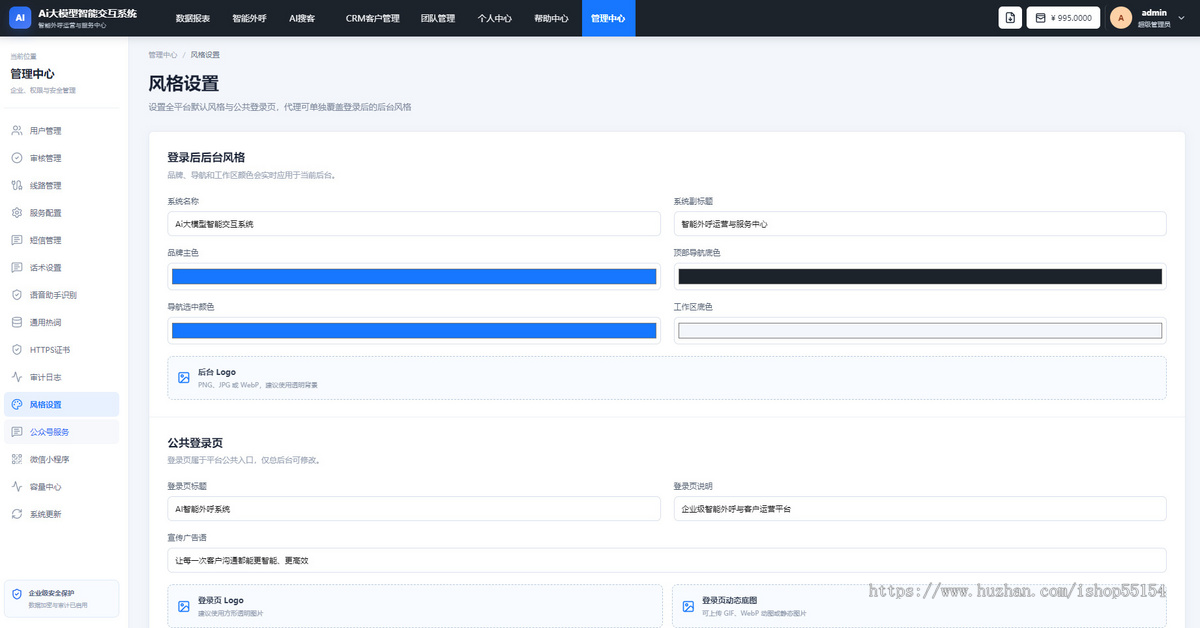Select the HTTPS证书 shield icon
Screen dimensions: 1200x628
[x=17, y=350]
